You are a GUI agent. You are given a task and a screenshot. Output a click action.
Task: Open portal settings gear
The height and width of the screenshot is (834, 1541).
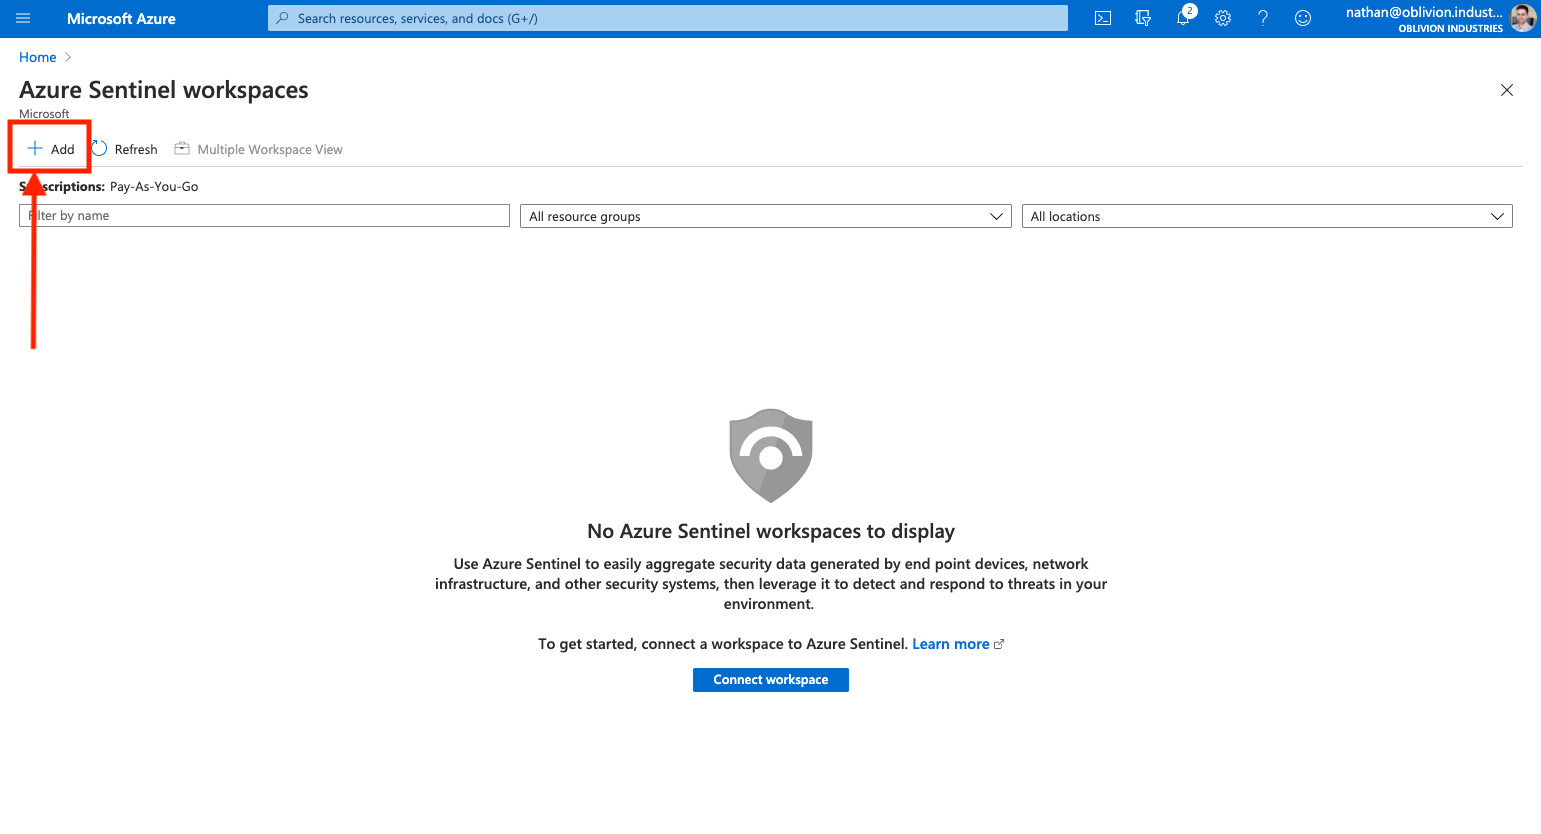[x=1223, y=18]
